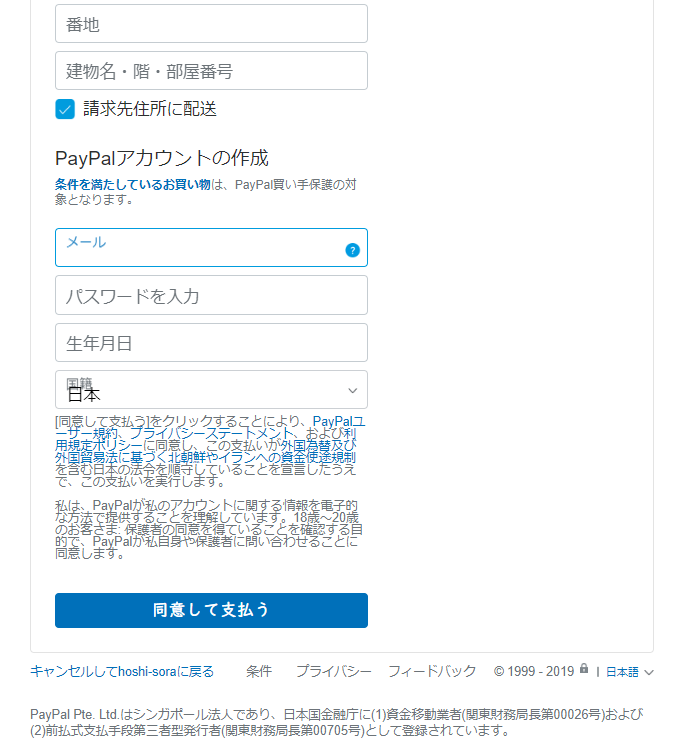This screenshot has width=696, height=739.
Task: Click the email field help question-mark icon
Action: tap(352, 250)
